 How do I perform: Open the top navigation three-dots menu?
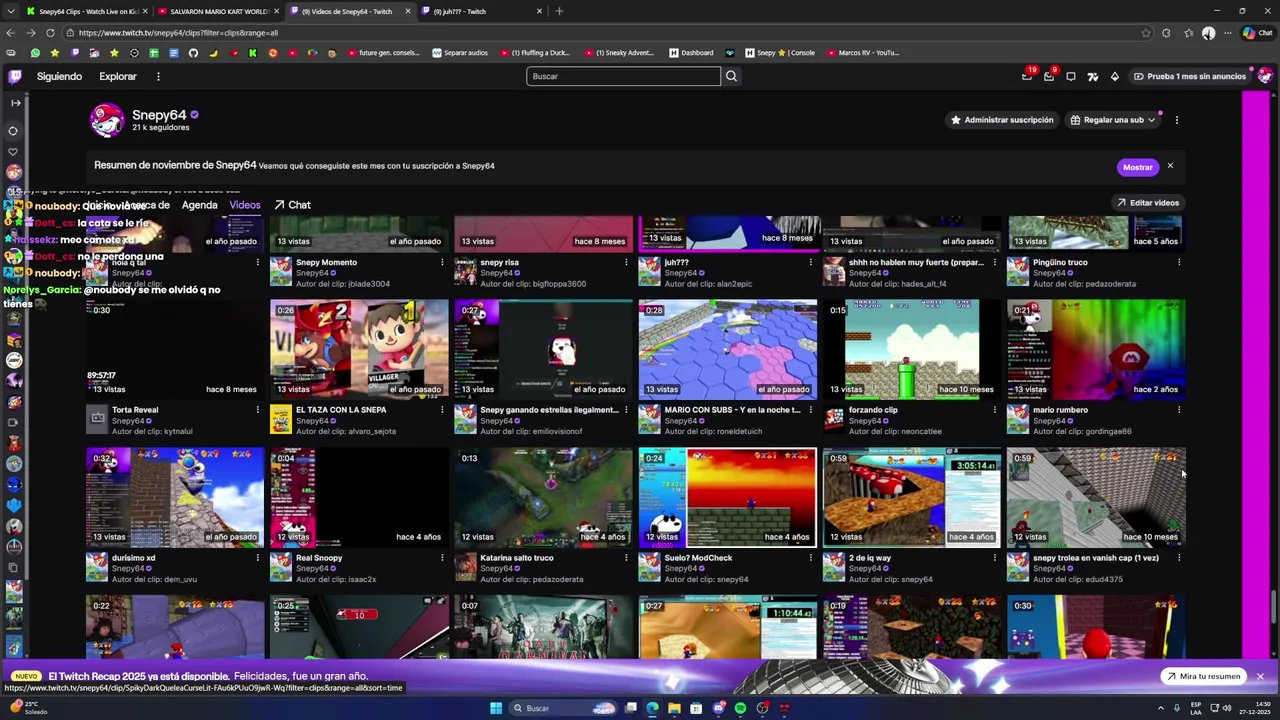point(158,76)
